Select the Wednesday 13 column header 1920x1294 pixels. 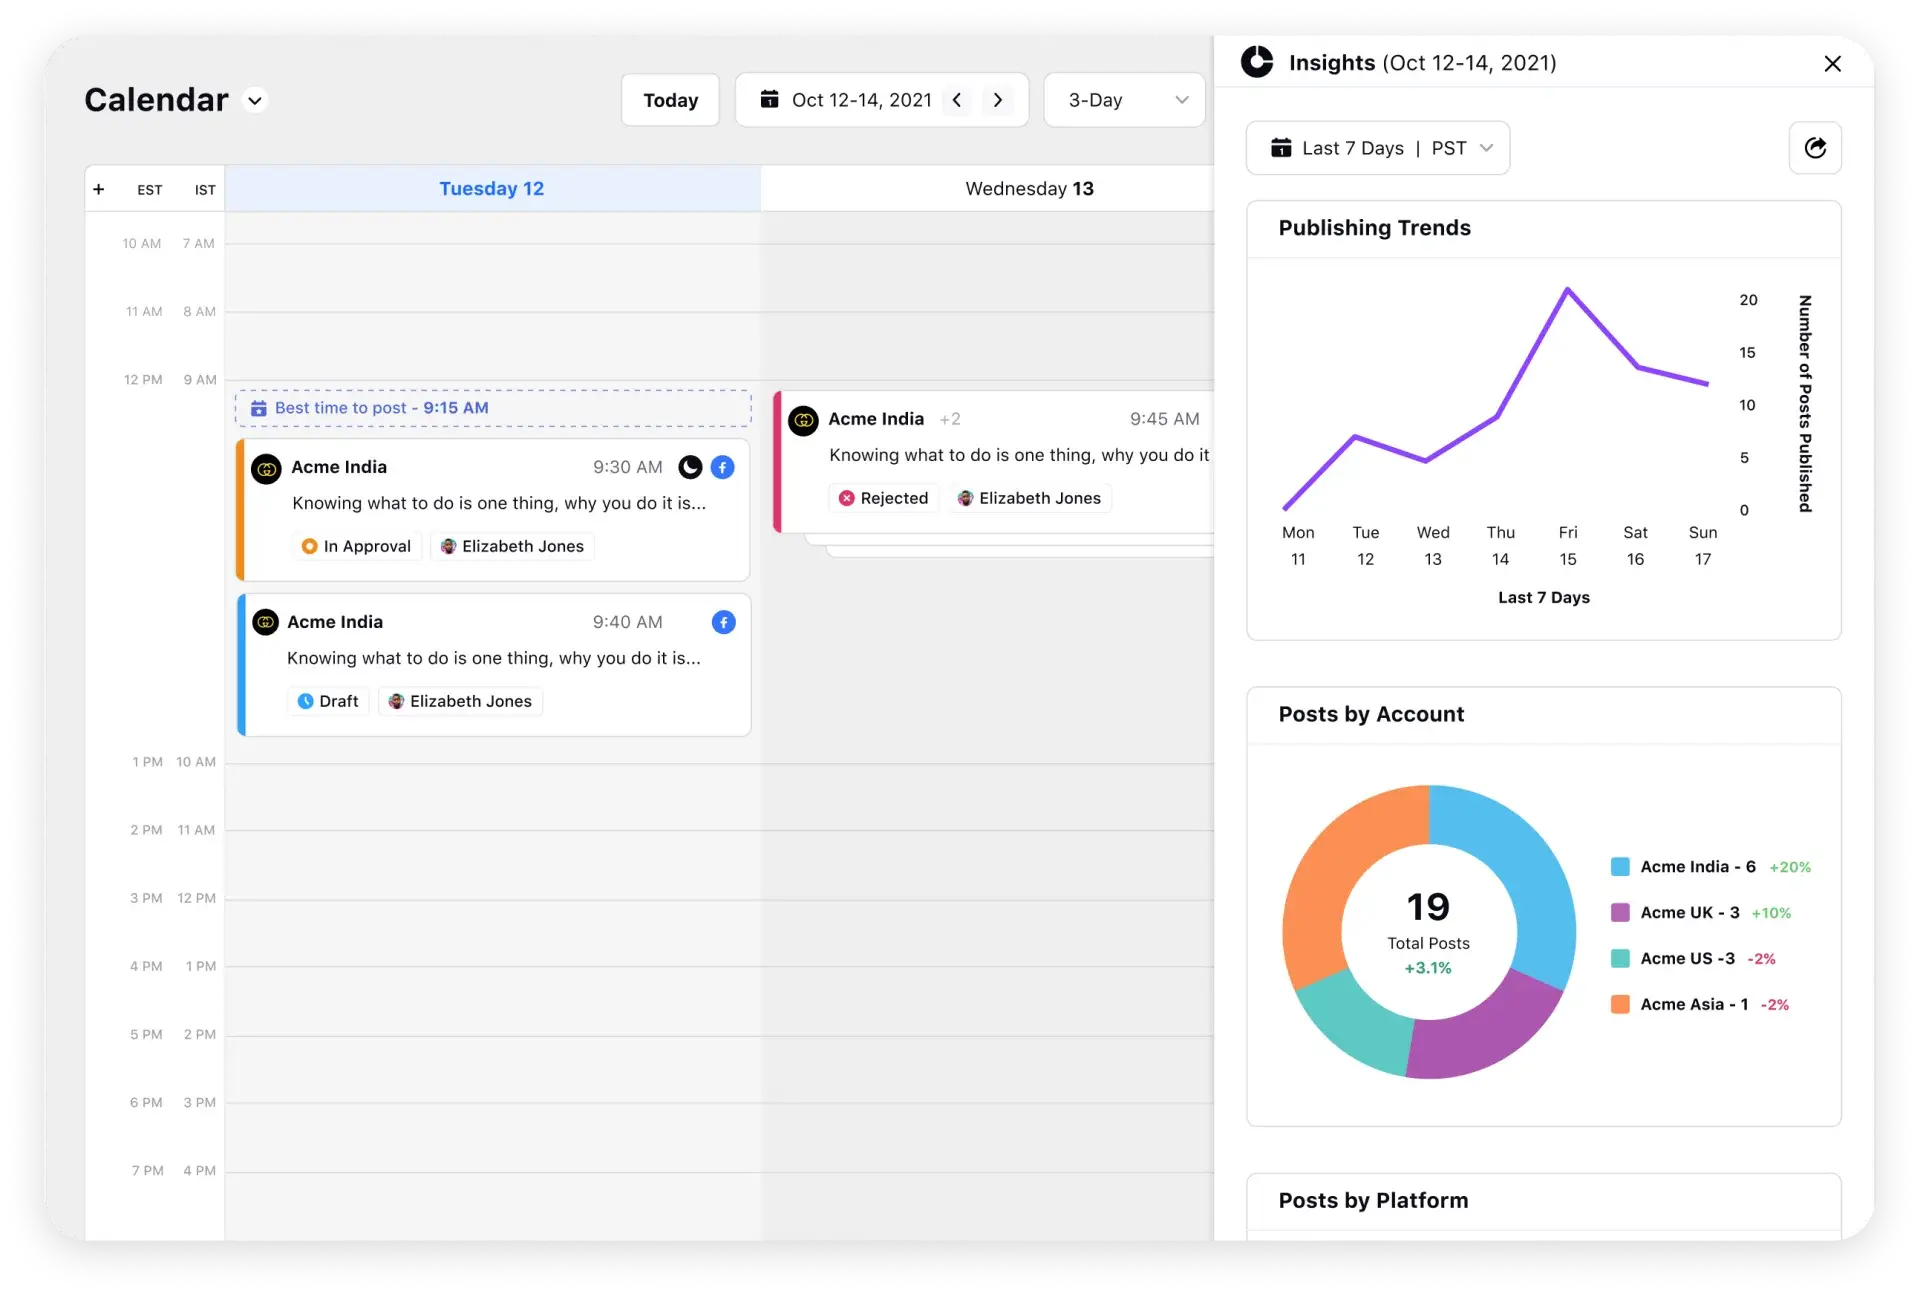click(x=1029, y=189)
